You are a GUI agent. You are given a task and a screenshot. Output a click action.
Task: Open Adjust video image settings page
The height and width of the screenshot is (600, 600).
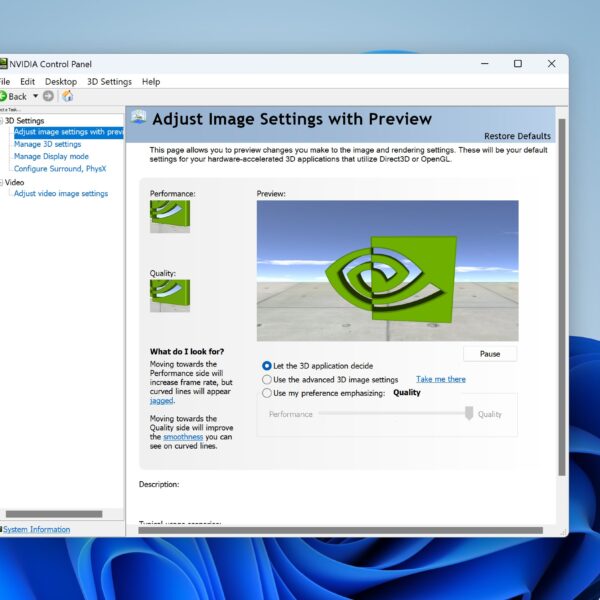point(61,194)
